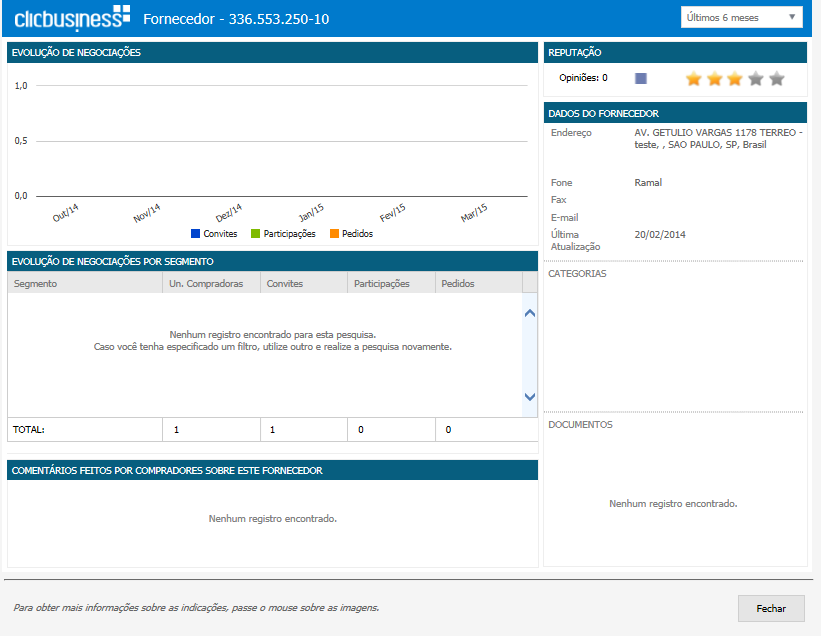
Task: Click the Fornecedor - 336.553.250-10 title
Action: pyautogui.click(x=236, y=19)
